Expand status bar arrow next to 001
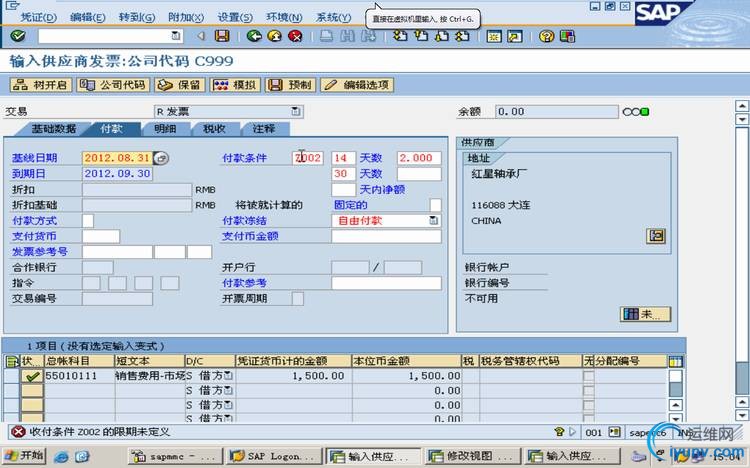This screenshot has height=468, width=750. tap(573, 432)
